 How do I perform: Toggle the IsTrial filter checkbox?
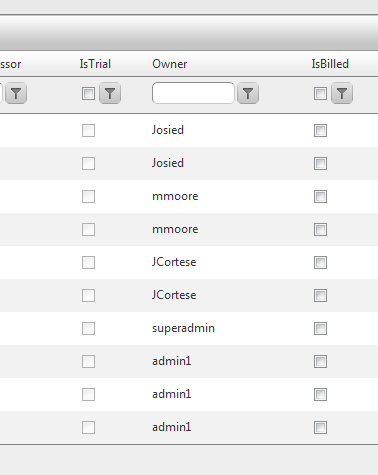click(88, 93)
